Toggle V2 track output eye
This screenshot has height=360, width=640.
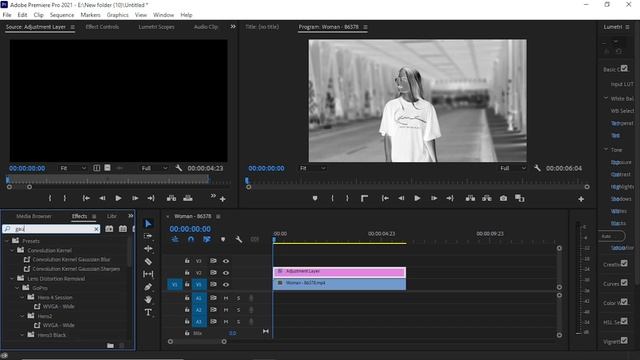226,273
